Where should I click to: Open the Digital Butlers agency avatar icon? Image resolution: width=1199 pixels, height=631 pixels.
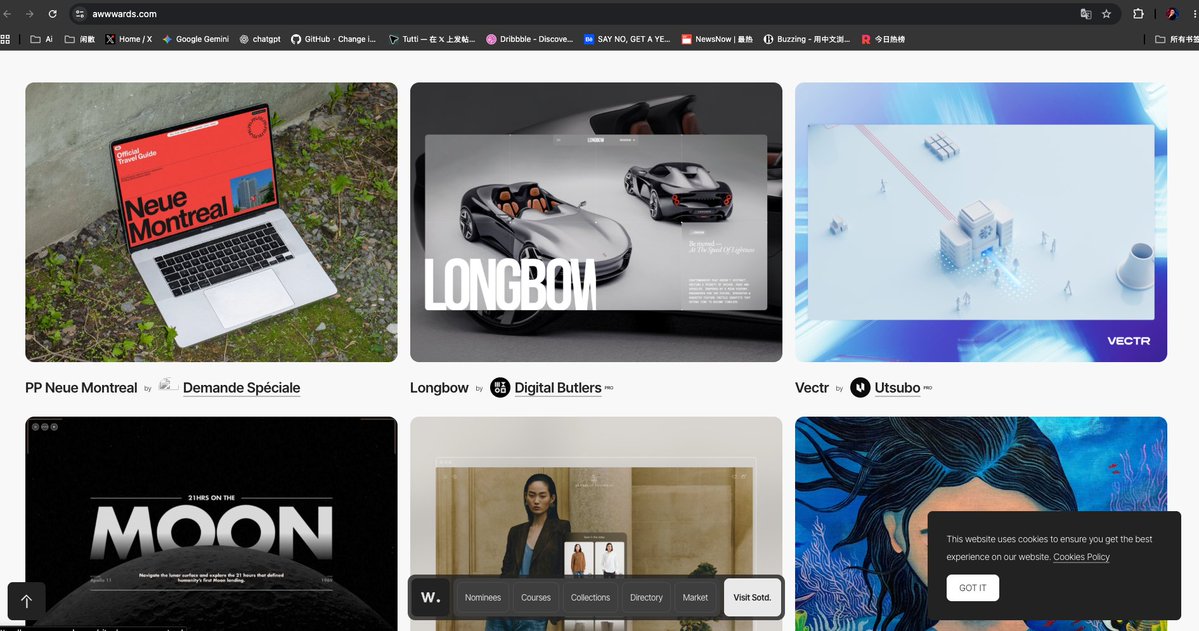[500, 388]
